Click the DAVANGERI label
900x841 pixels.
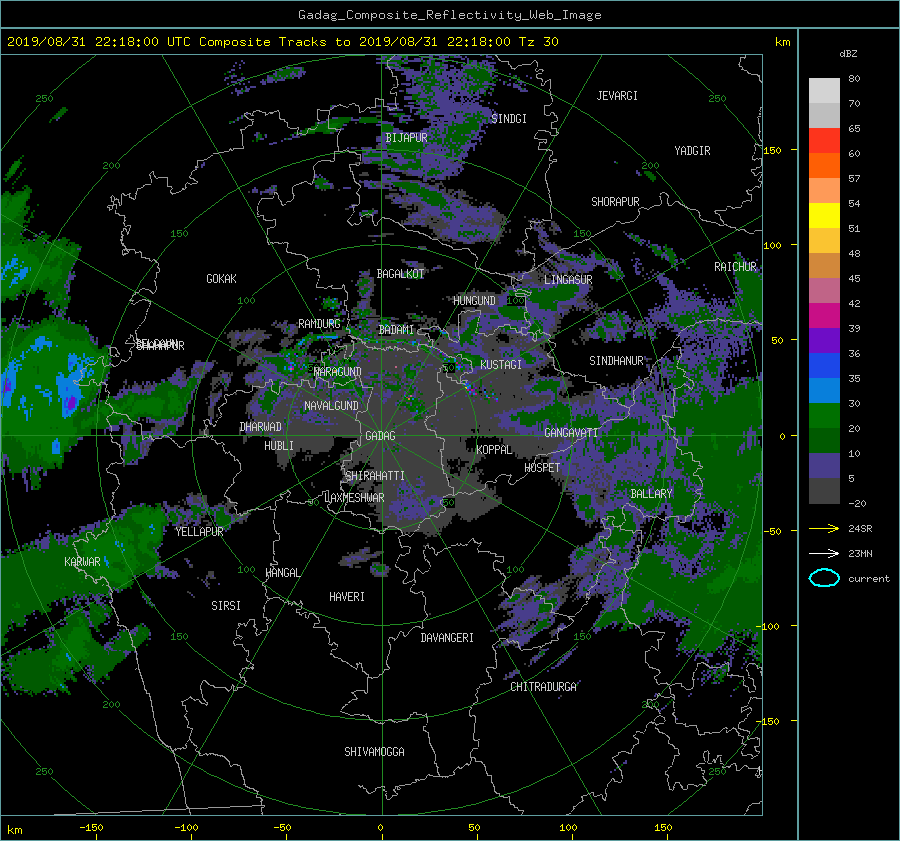(447, 638)
